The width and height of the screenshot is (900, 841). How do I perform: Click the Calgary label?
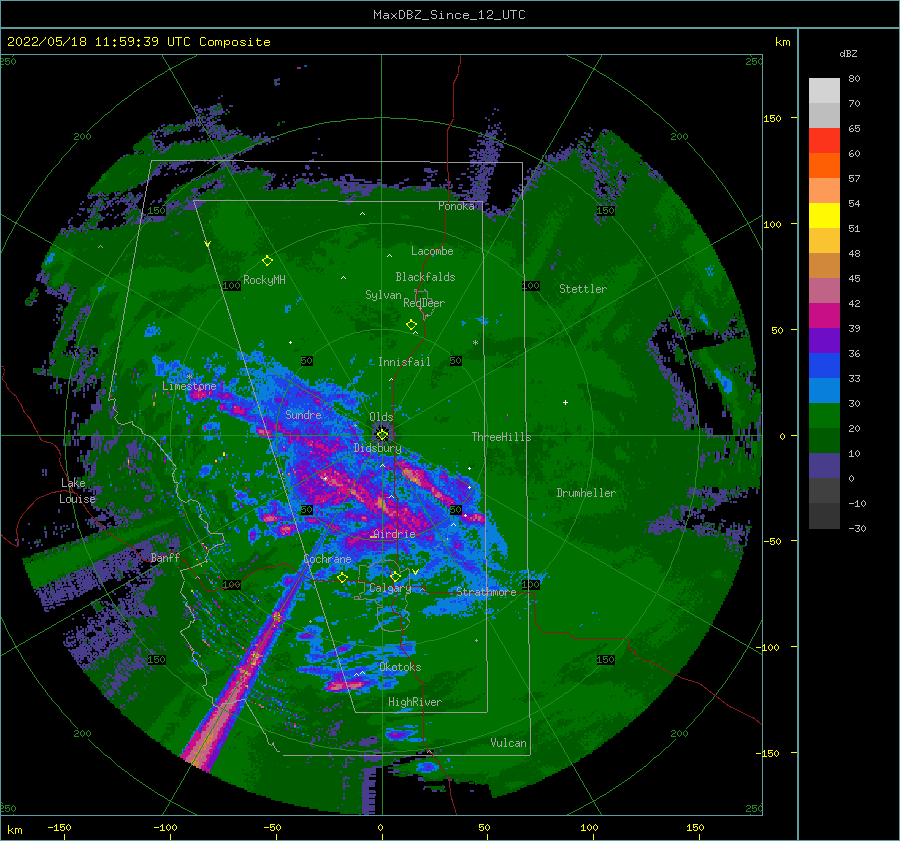click(x=390, y=588)
